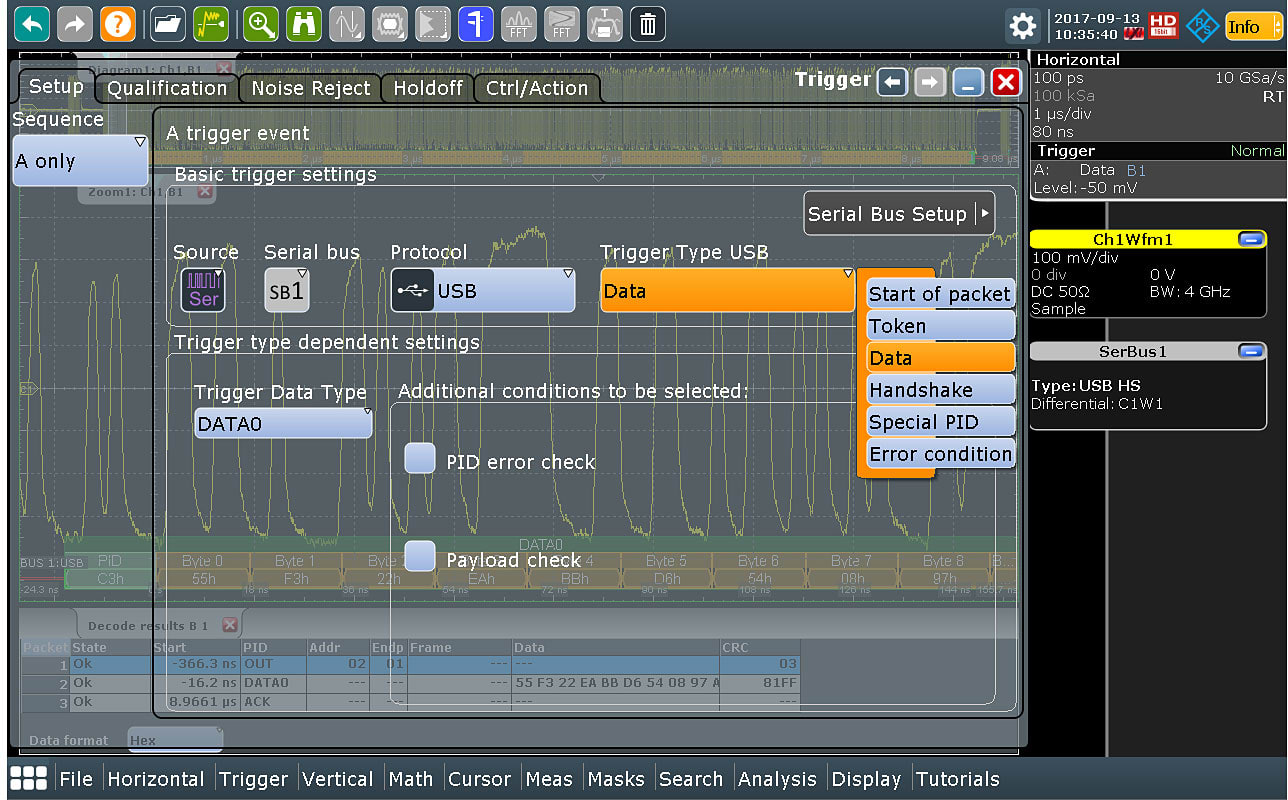Activate the Zoom magnifier tool

pos(261,23)
